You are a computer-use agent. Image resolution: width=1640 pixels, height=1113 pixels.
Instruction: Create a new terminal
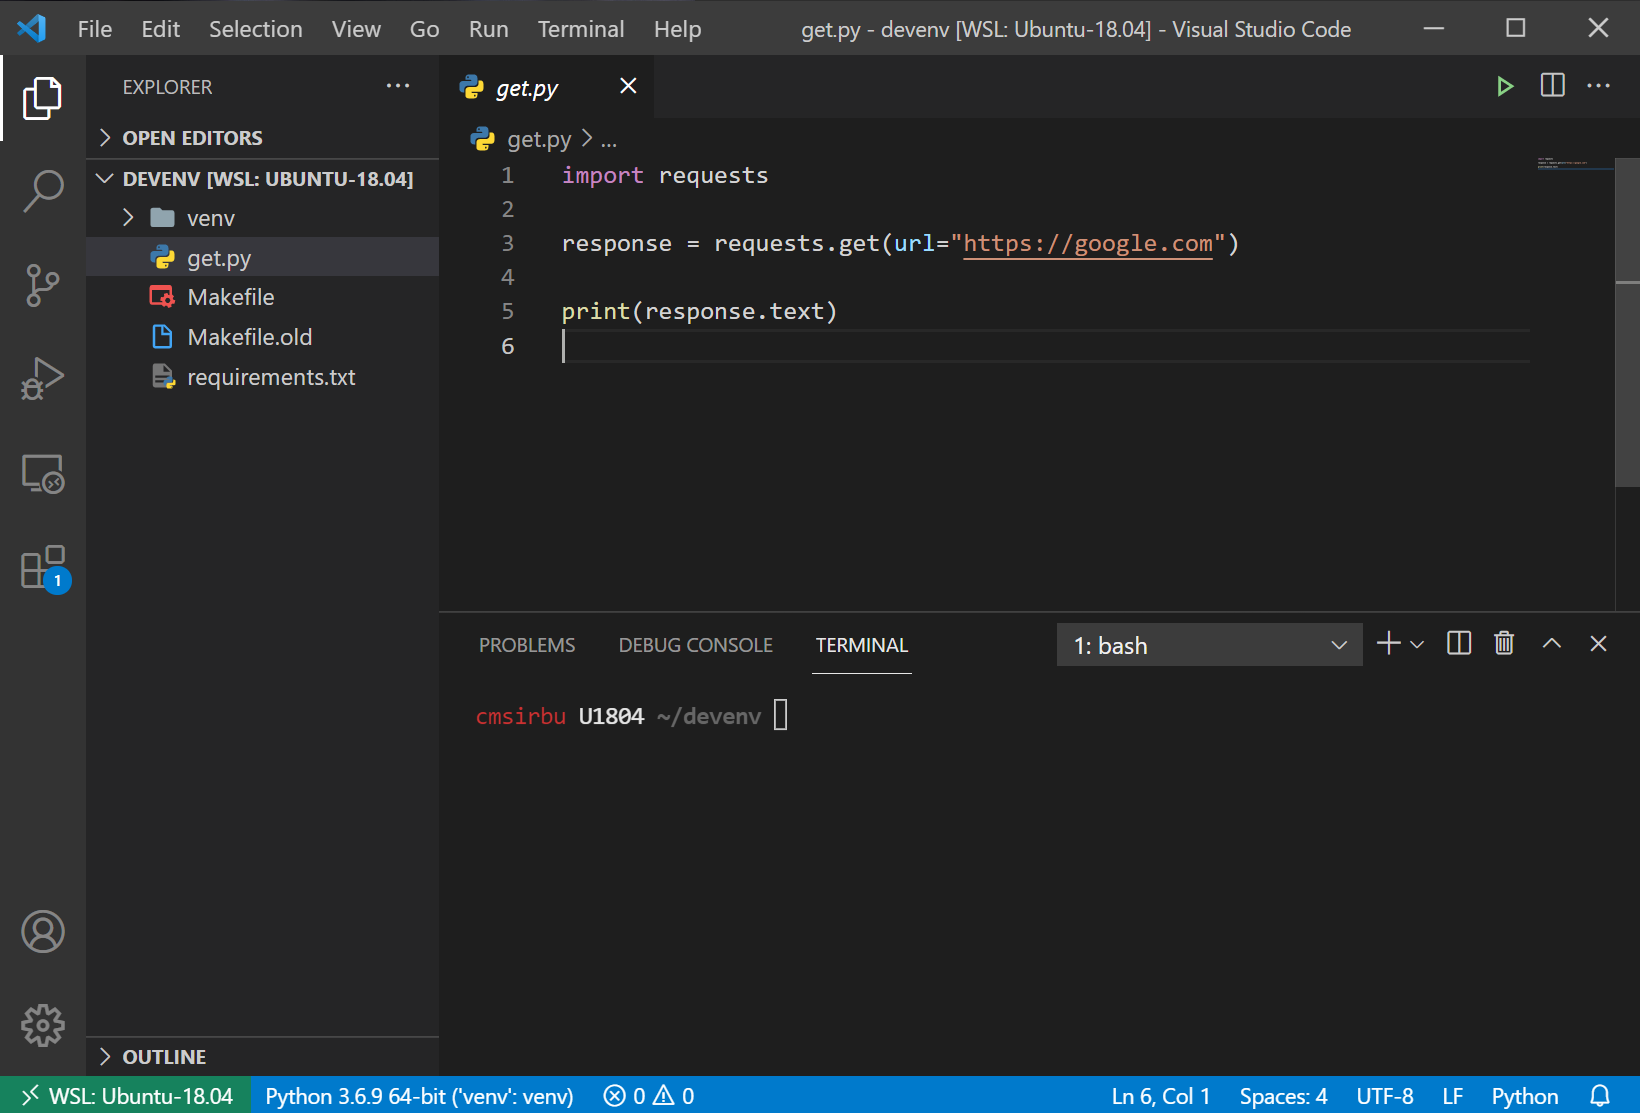1388,643
